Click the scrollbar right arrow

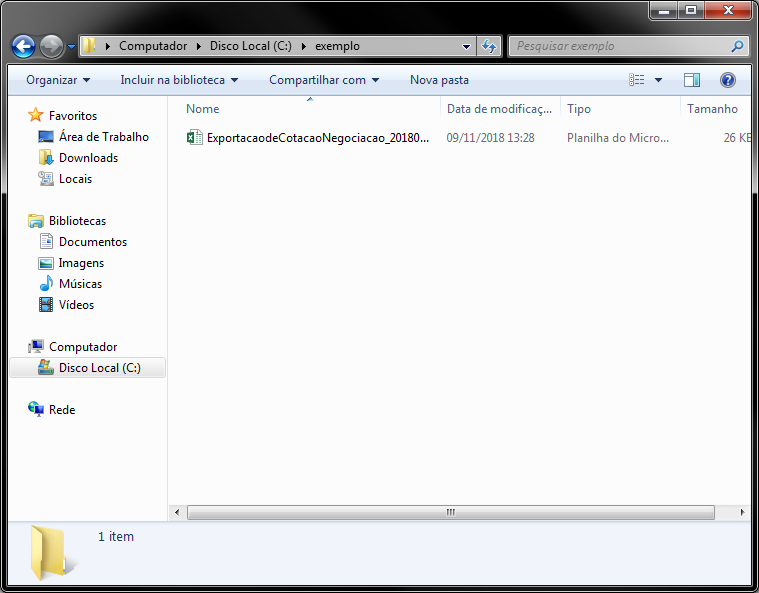coord(743,512)
